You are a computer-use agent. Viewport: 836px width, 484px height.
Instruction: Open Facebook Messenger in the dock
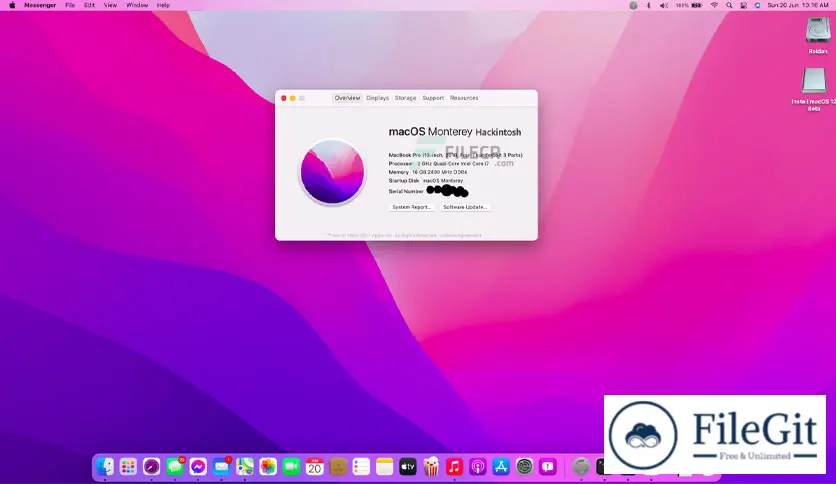click(x=198, y=467)
